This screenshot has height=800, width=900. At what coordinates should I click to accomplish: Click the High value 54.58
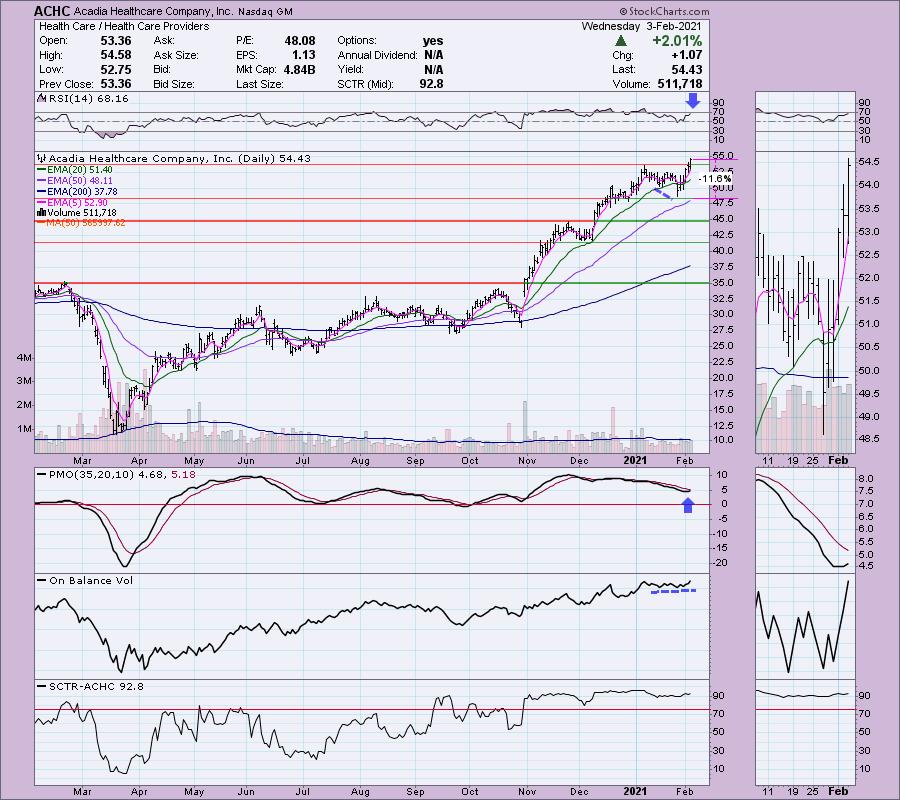point(116,55)
